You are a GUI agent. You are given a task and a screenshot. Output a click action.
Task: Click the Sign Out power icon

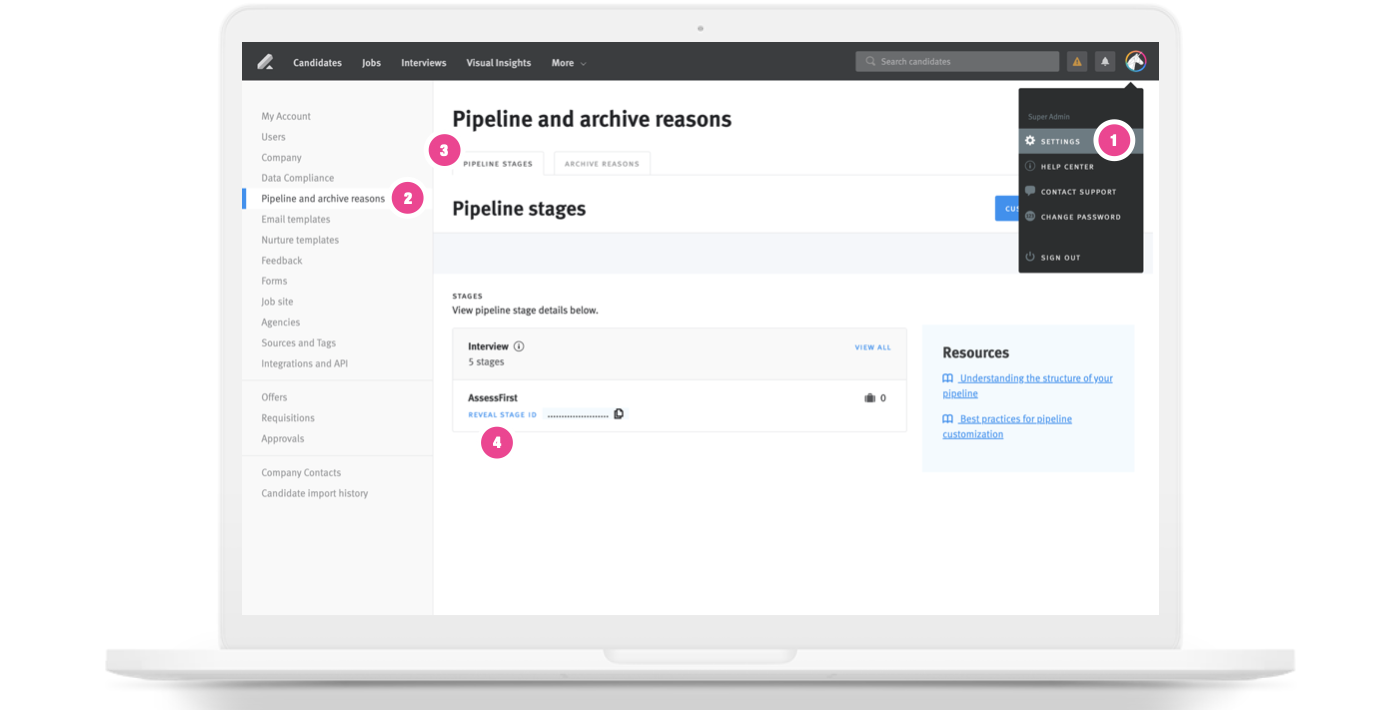coord(1030,257)
